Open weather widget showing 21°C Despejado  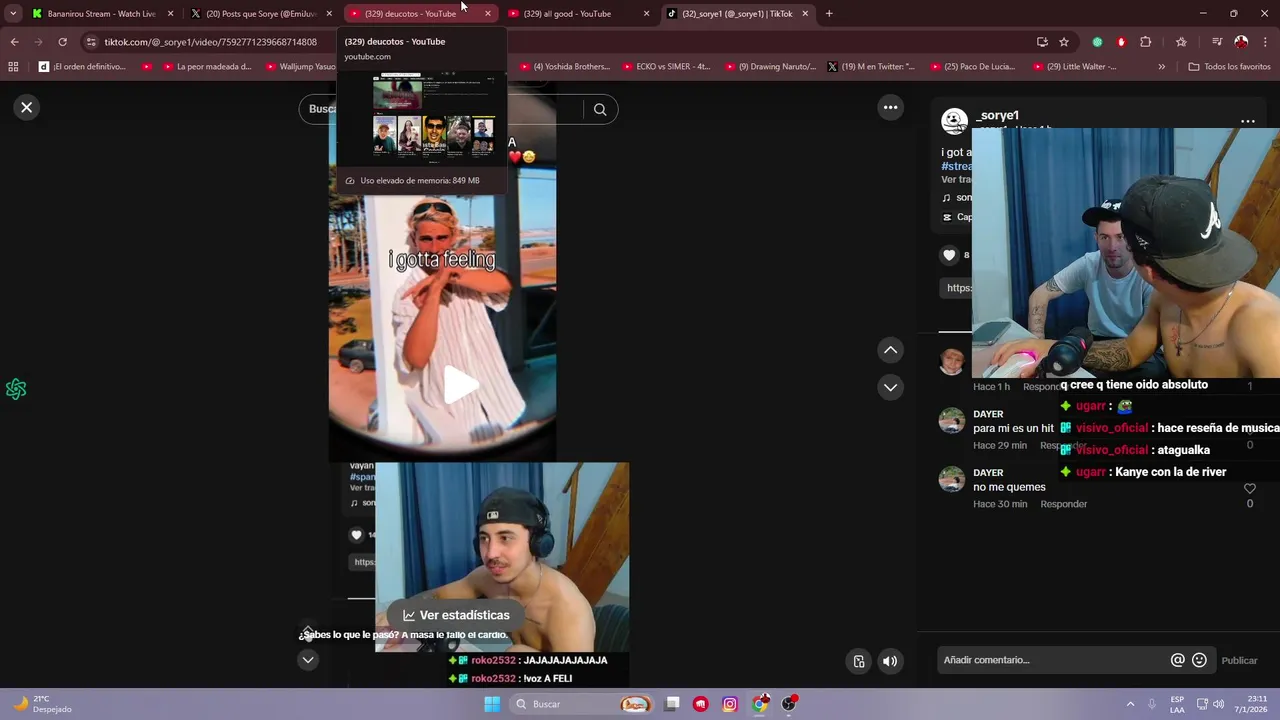click(42, 704)
